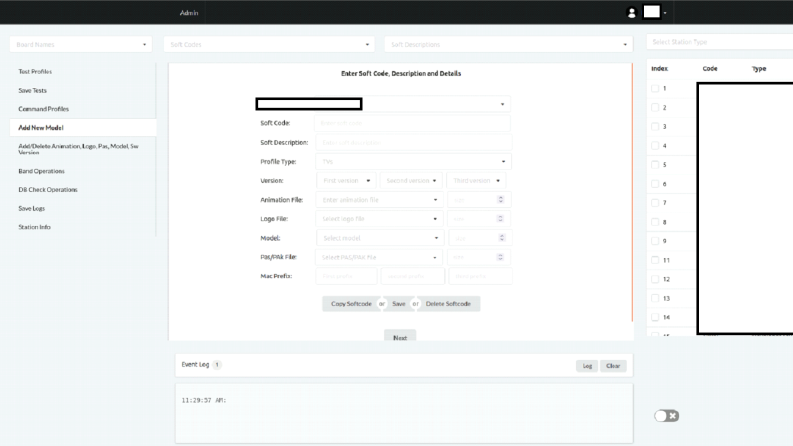The width and height of the screenshot is (793, 446).
Task: Click the Next button
Action: tap(400, 337)
